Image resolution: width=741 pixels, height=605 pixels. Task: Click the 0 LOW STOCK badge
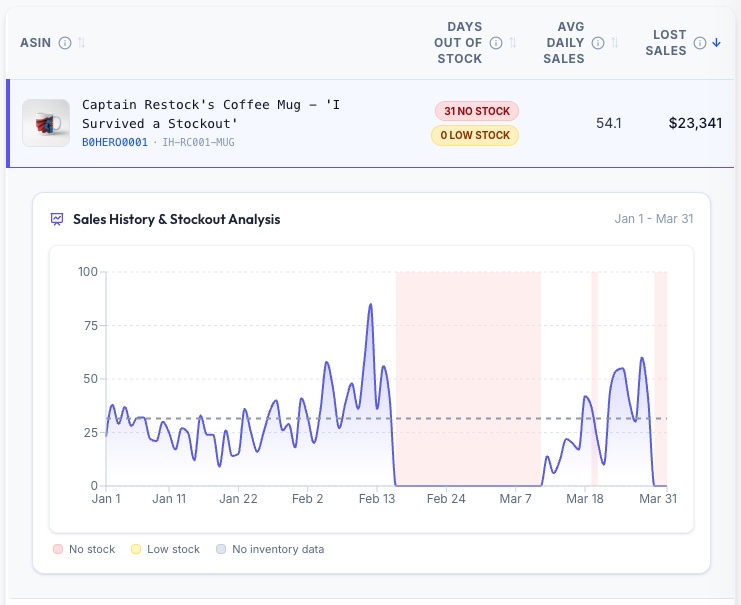point(475,135)
